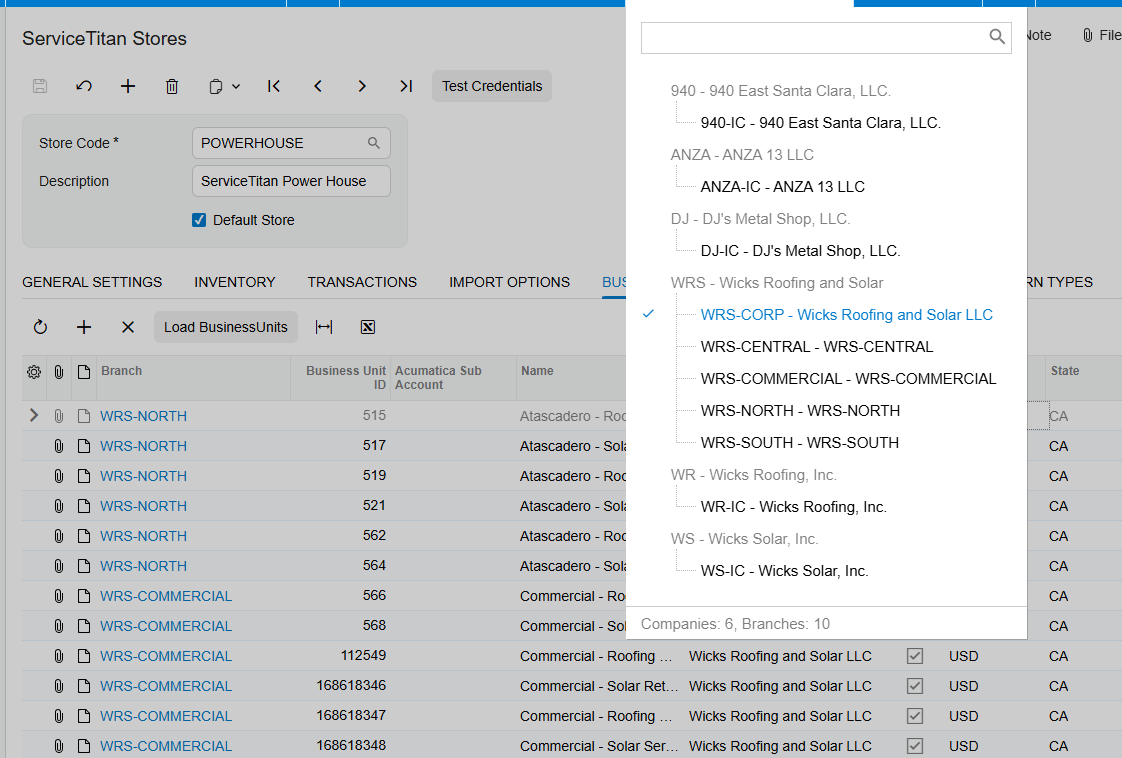This screenshot has width=1122, height=758.
Task: Click the Commercial - Solar Ret… name cell
Action: pos(599,686)
